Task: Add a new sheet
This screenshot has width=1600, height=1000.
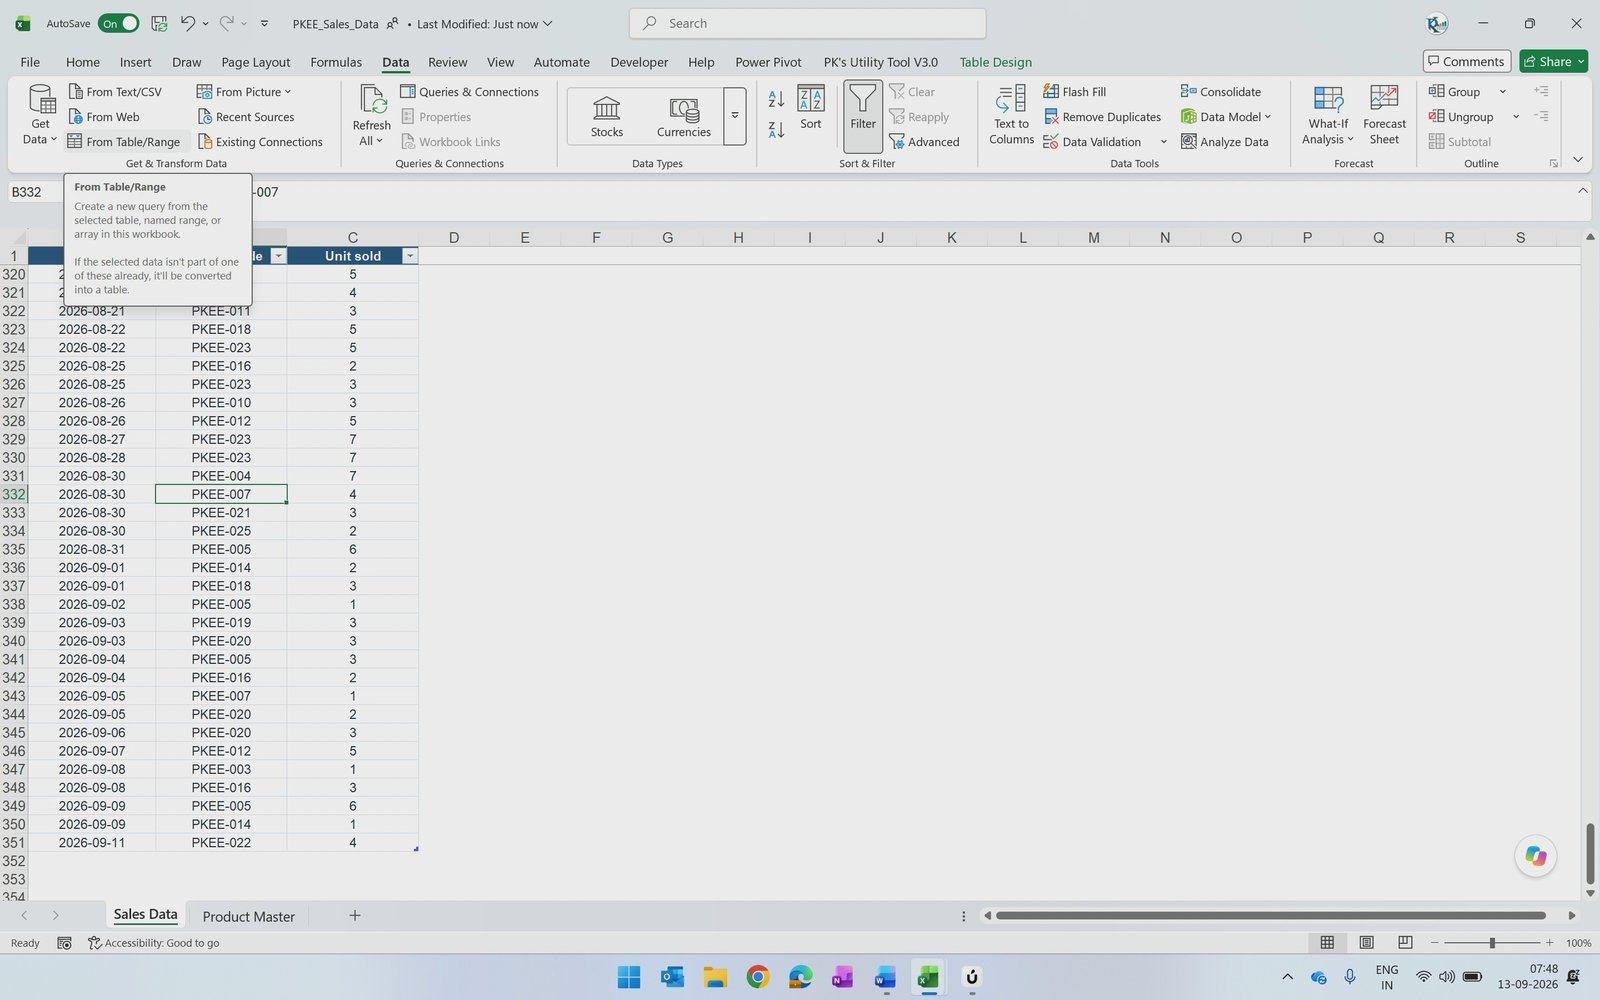Action: 354,915
